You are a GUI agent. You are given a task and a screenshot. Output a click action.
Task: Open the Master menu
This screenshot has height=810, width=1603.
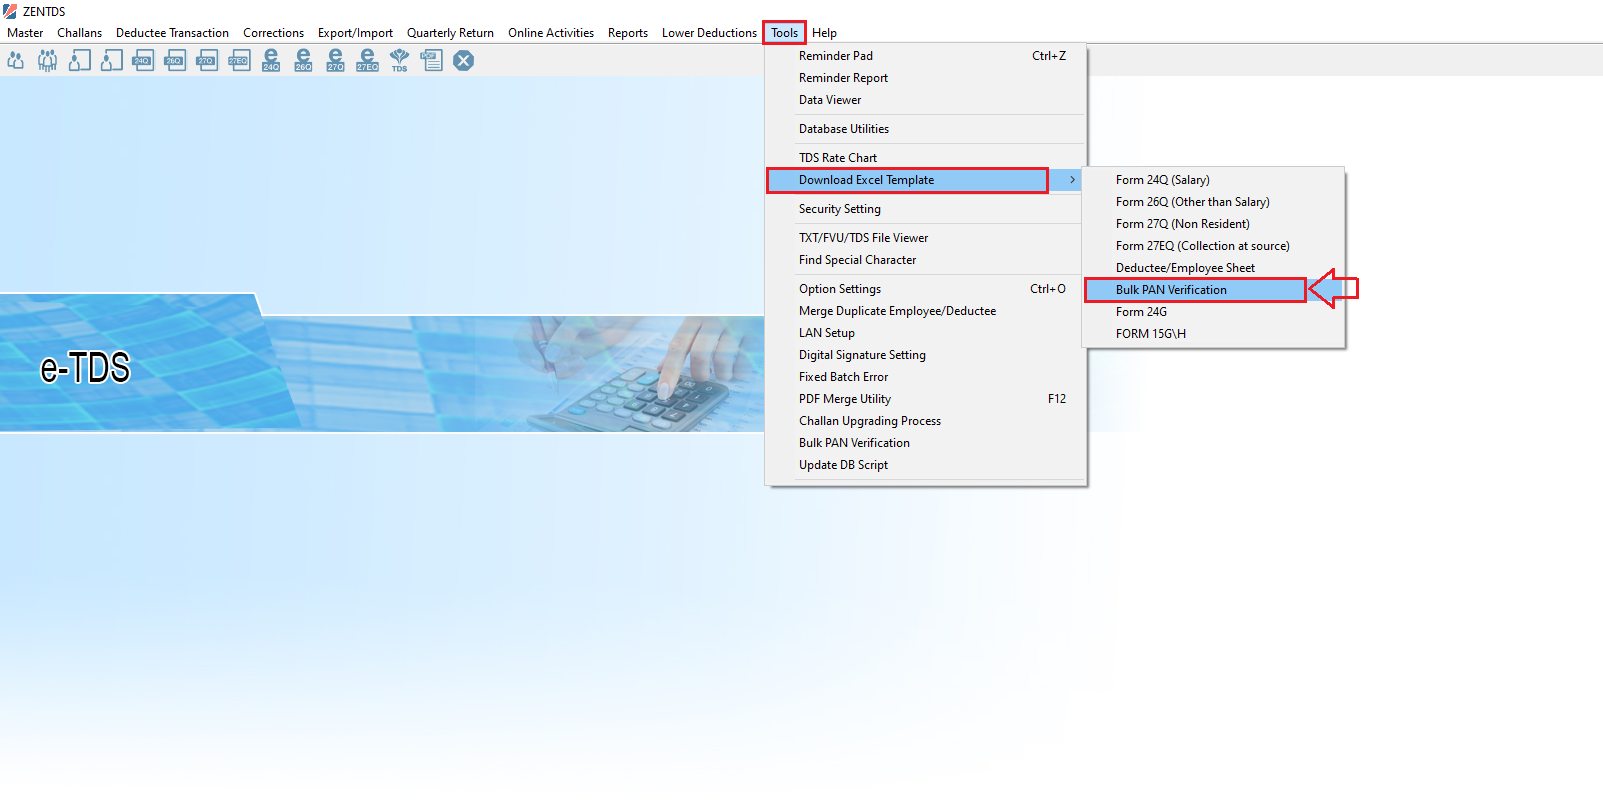(x=25, y=33)
